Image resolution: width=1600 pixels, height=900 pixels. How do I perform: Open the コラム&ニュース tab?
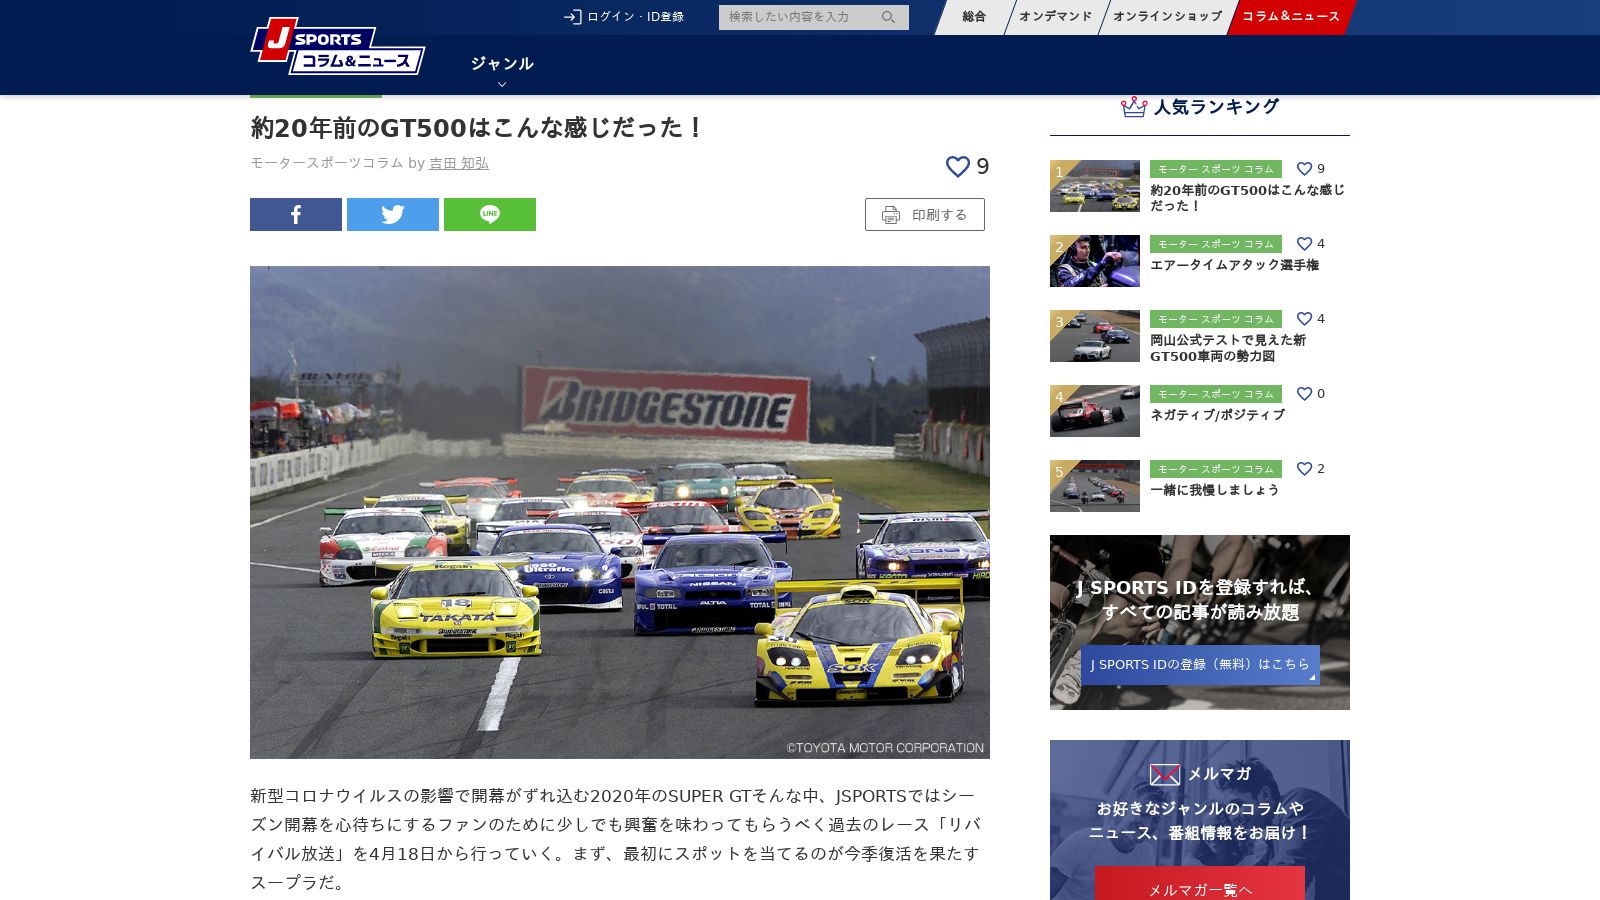(1290, 17)
